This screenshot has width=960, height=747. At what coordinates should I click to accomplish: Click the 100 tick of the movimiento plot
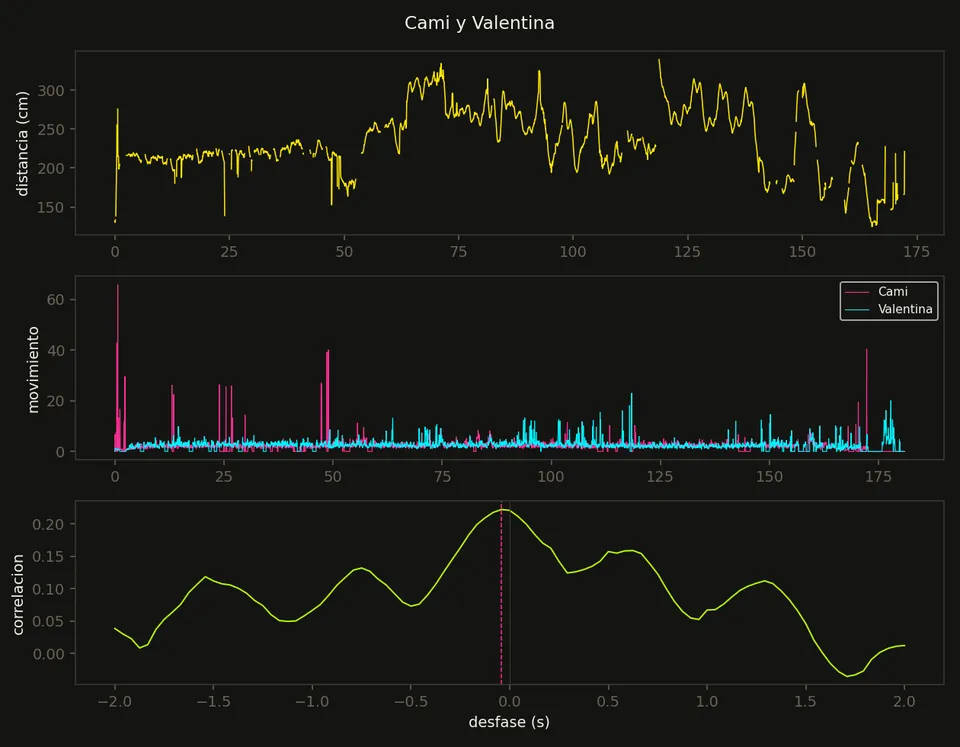[550, 476]
